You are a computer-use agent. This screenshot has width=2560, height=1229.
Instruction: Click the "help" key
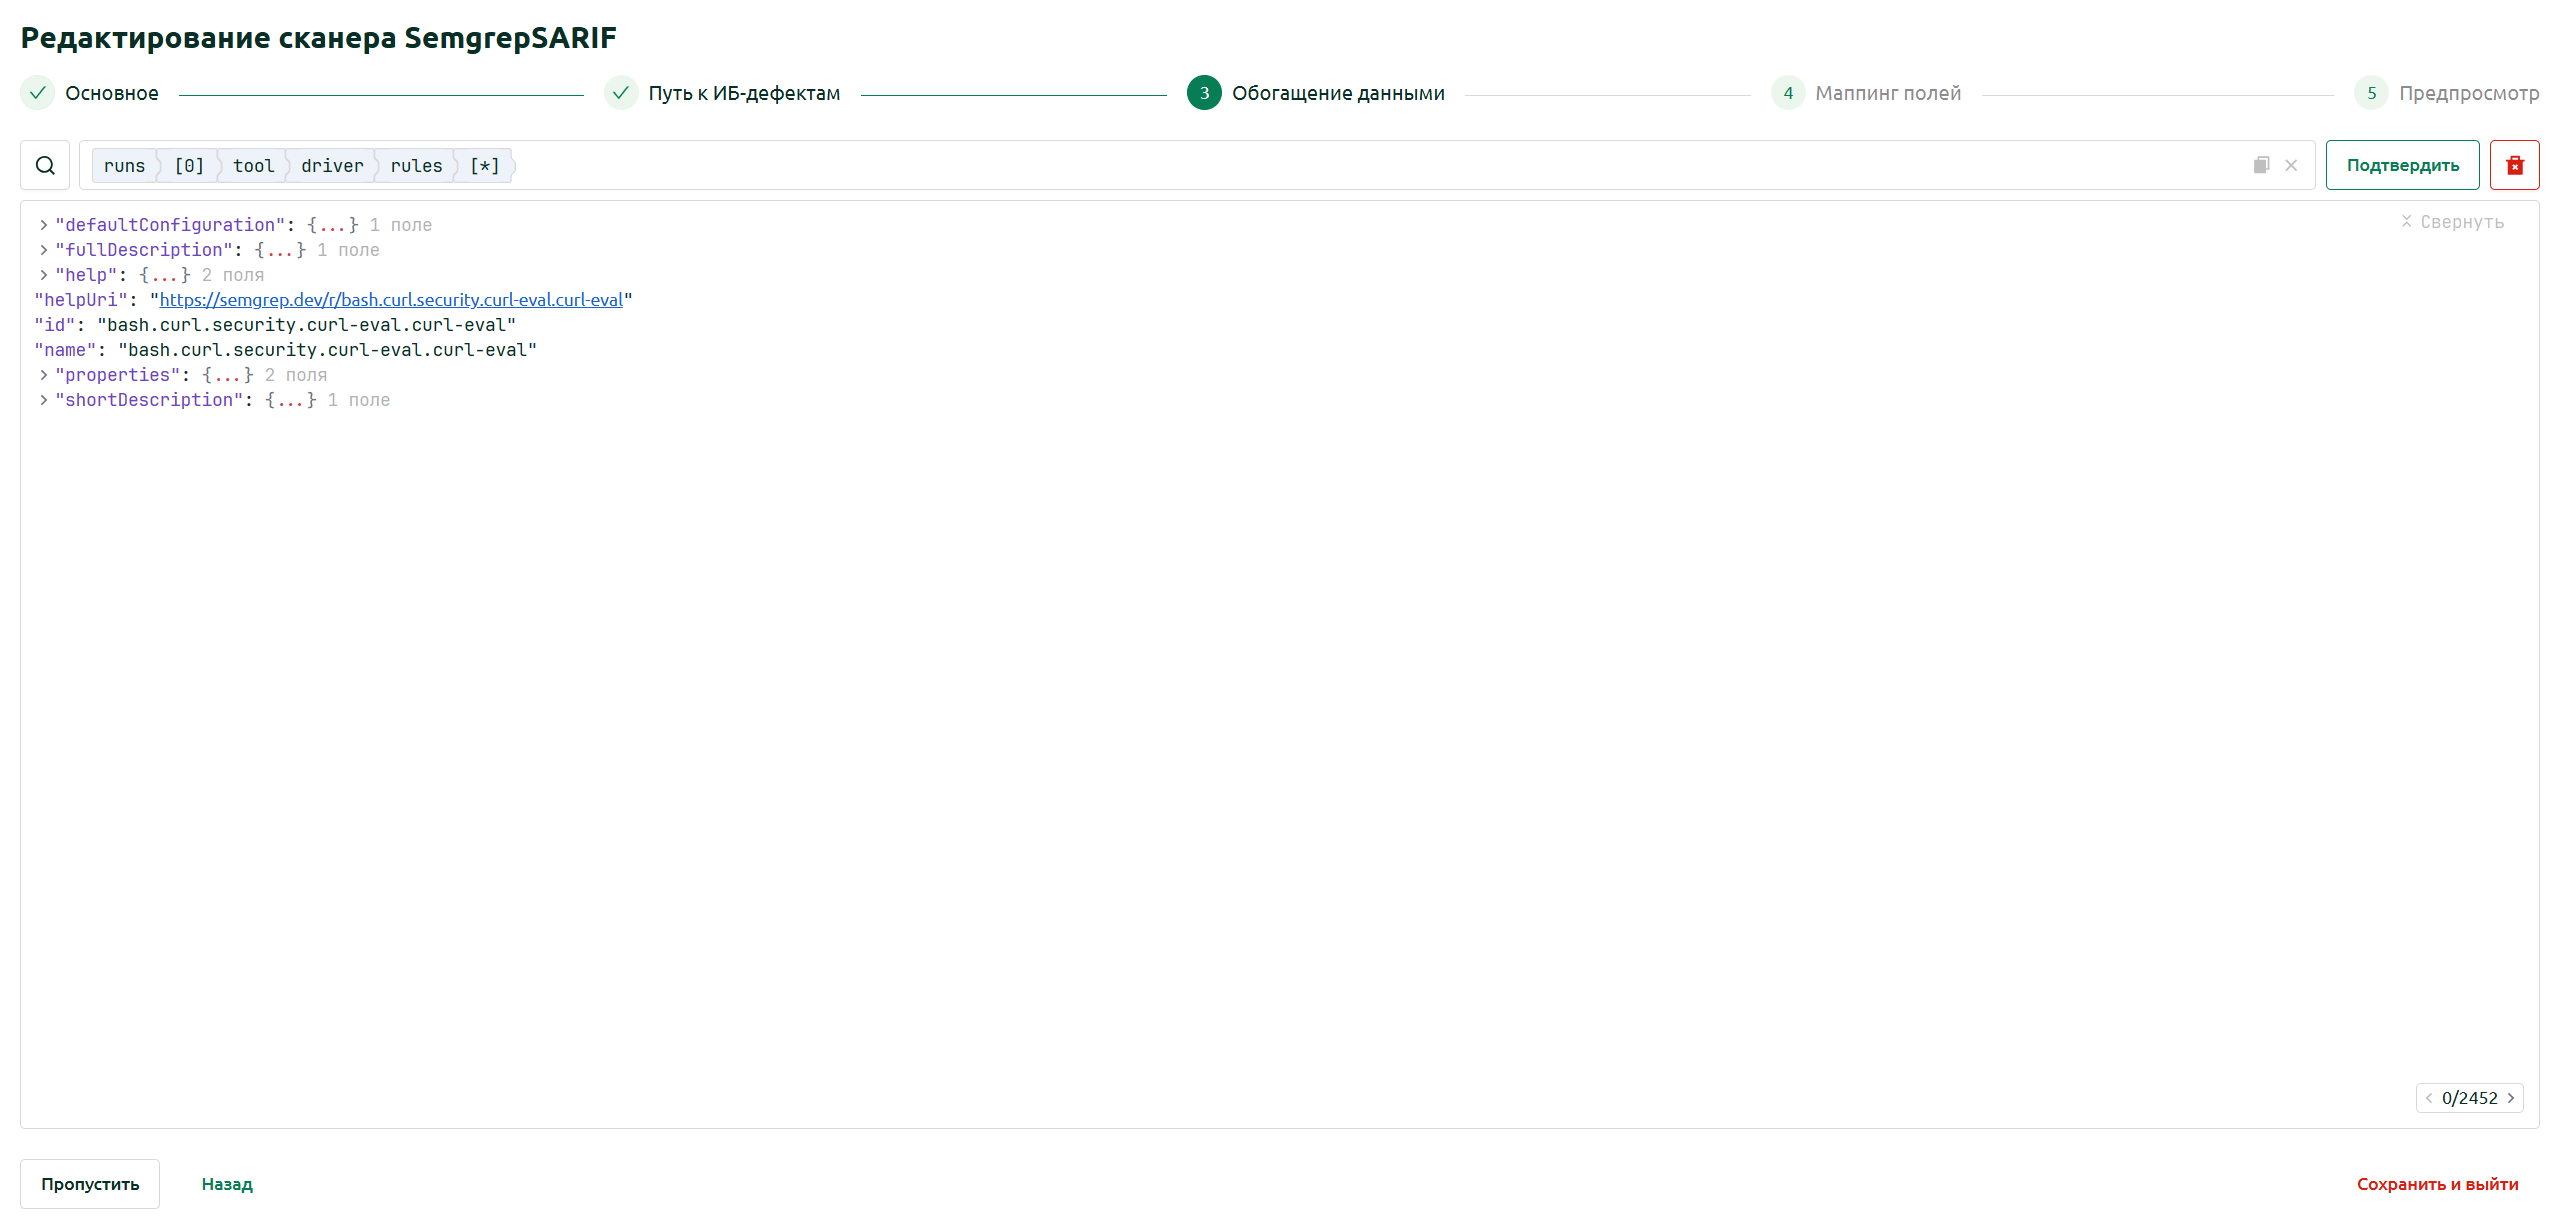[86, 275]
